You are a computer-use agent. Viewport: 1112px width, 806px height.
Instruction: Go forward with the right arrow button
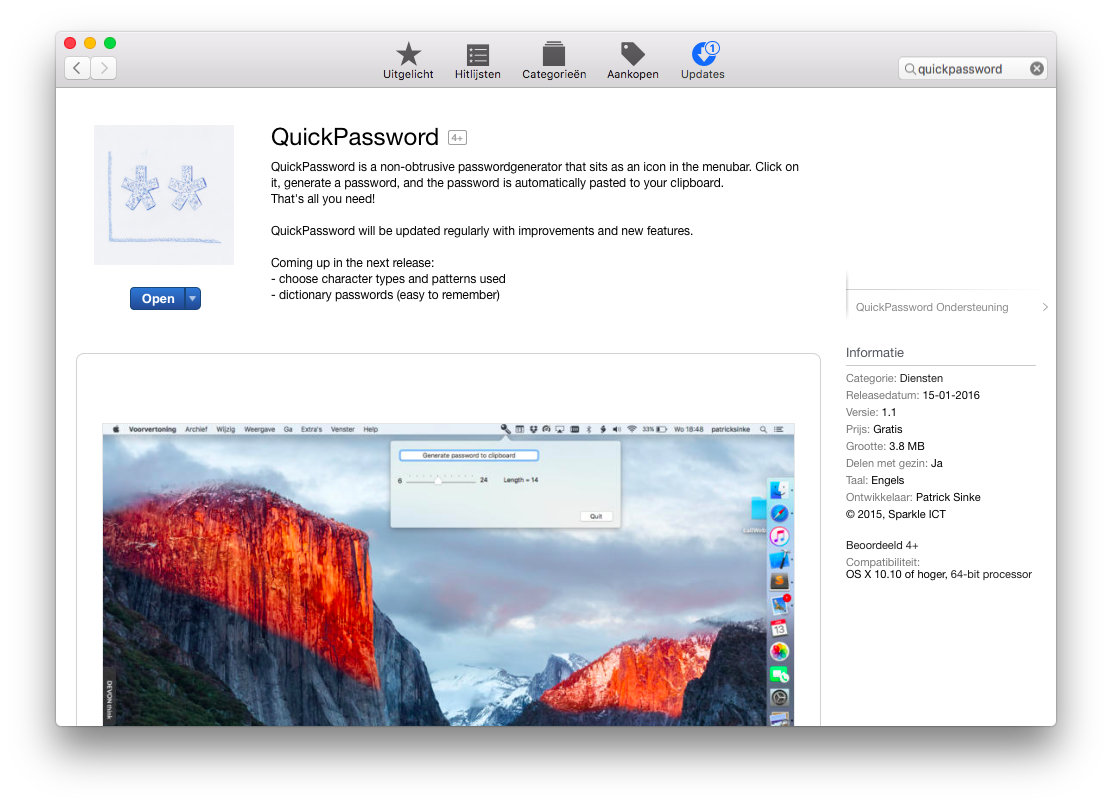point(104,68)
